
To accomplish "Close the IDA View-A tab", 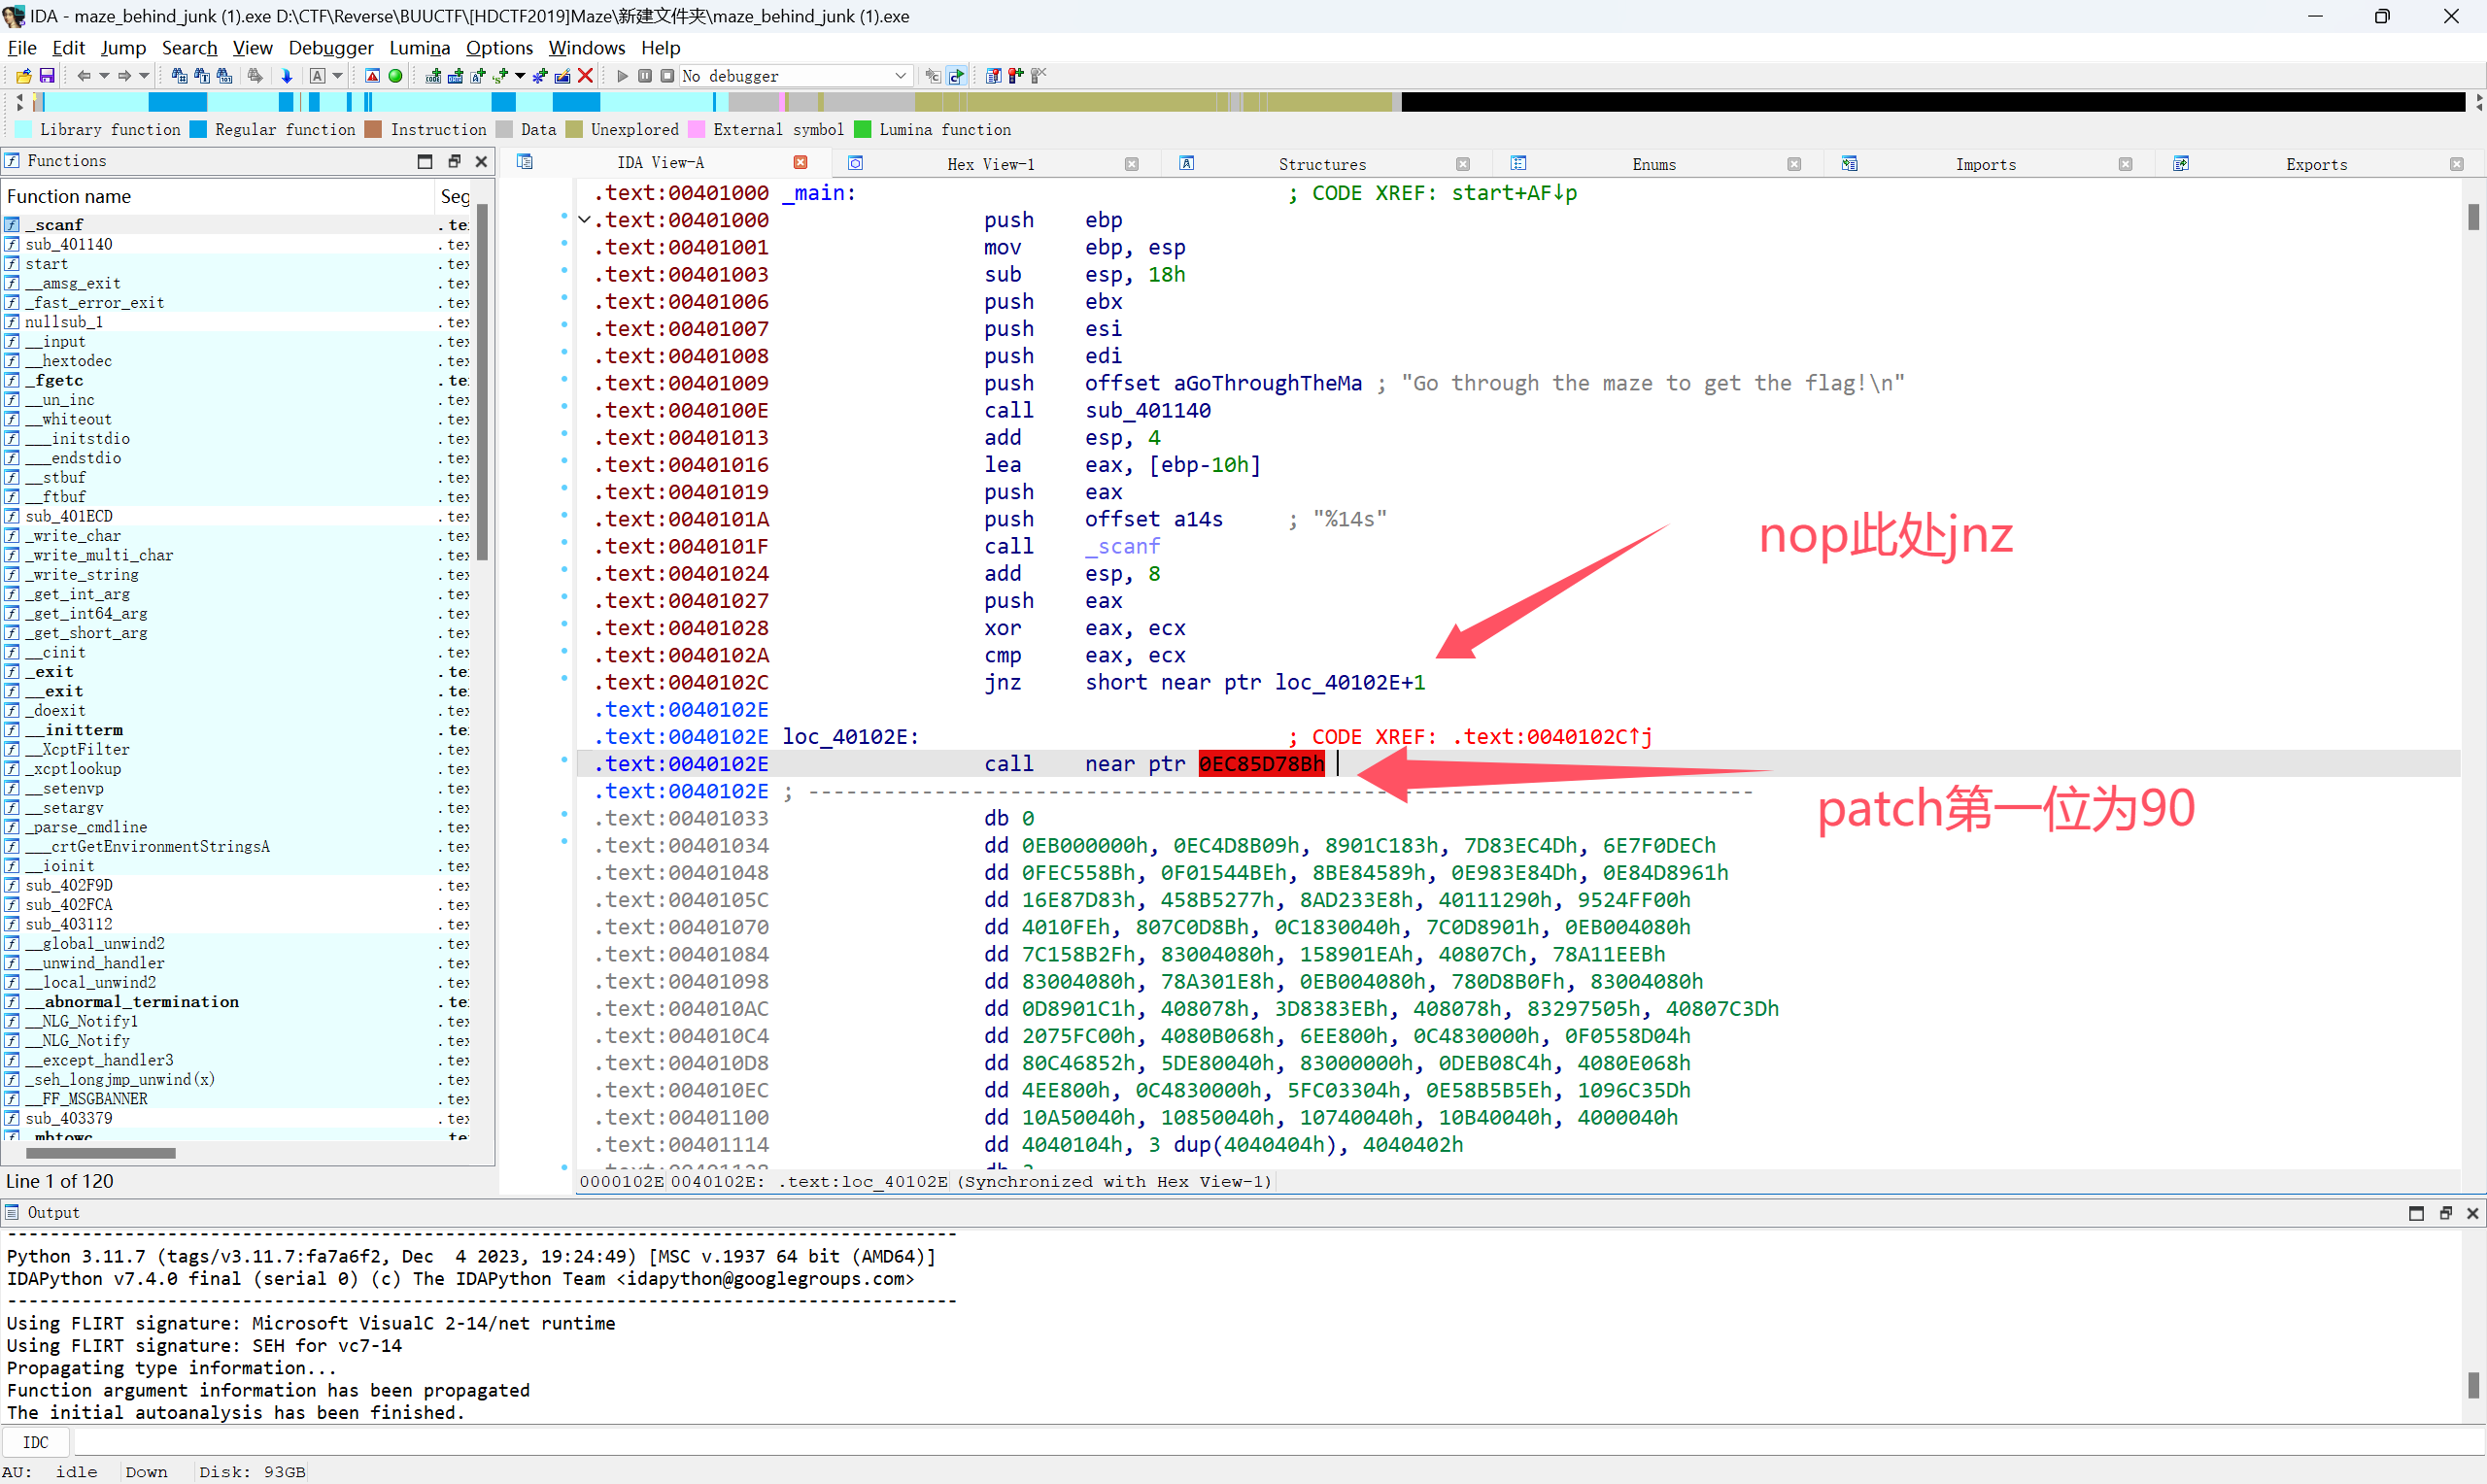I will 800,162.
